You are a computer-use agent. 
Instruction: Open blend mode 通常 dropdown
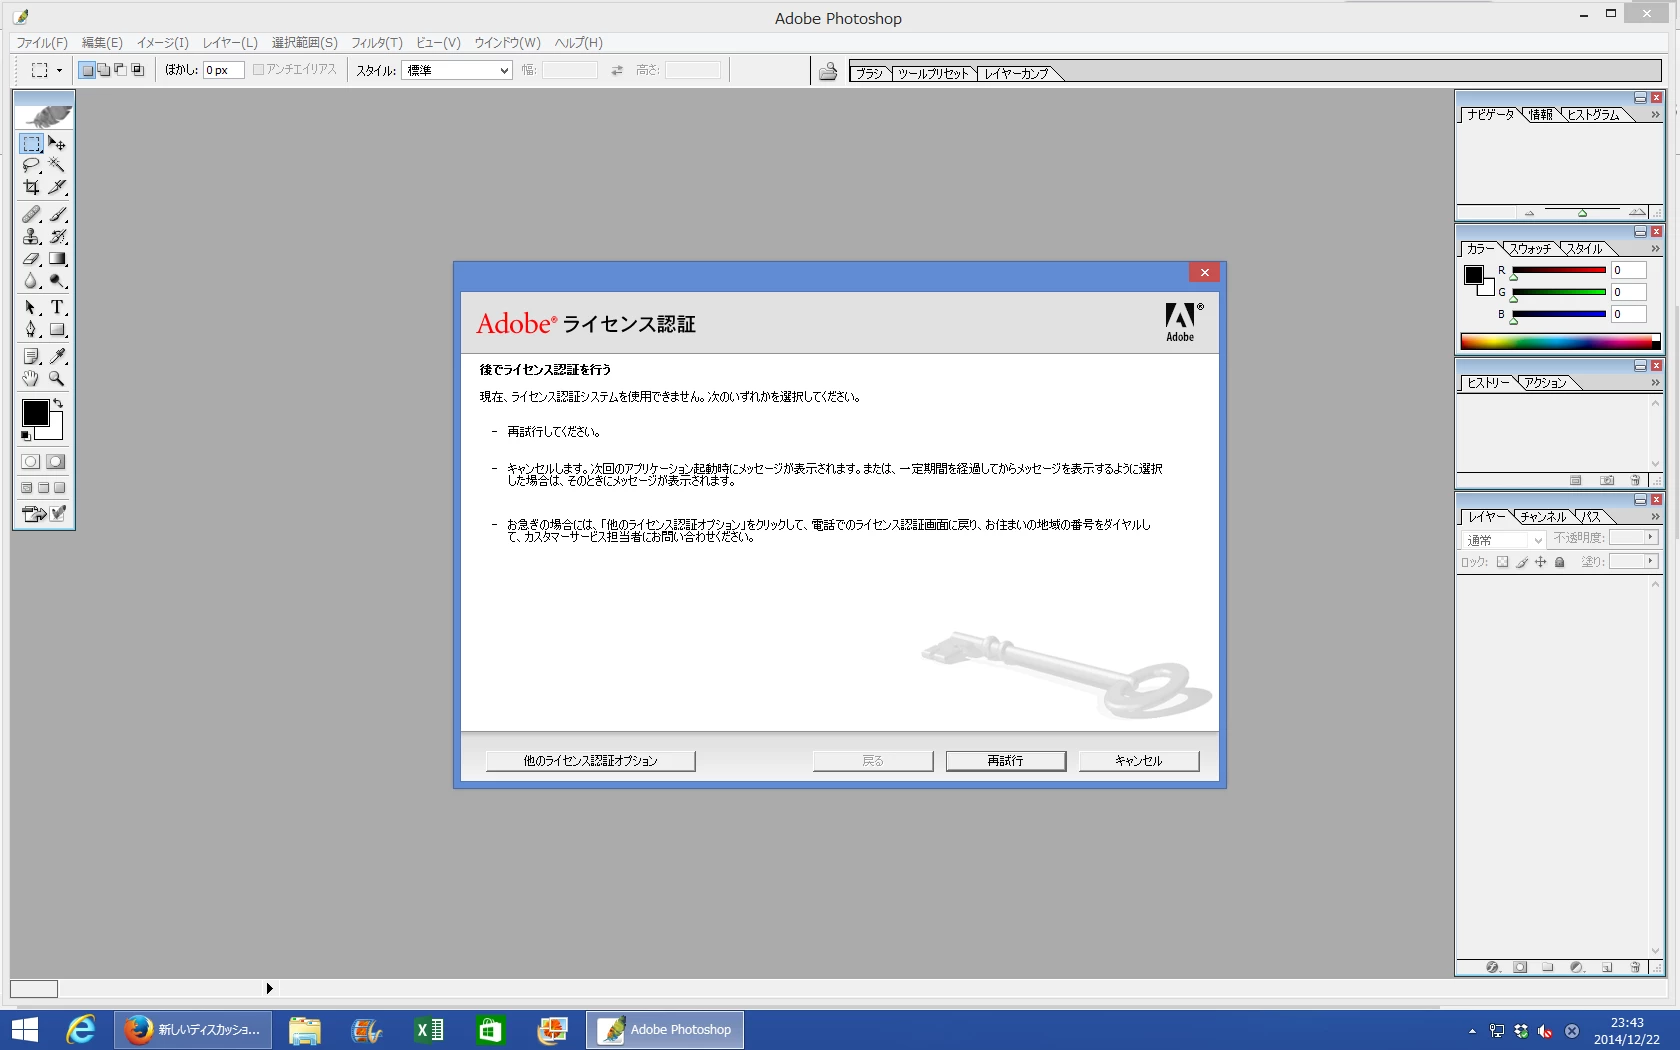tap(1504, 540)
